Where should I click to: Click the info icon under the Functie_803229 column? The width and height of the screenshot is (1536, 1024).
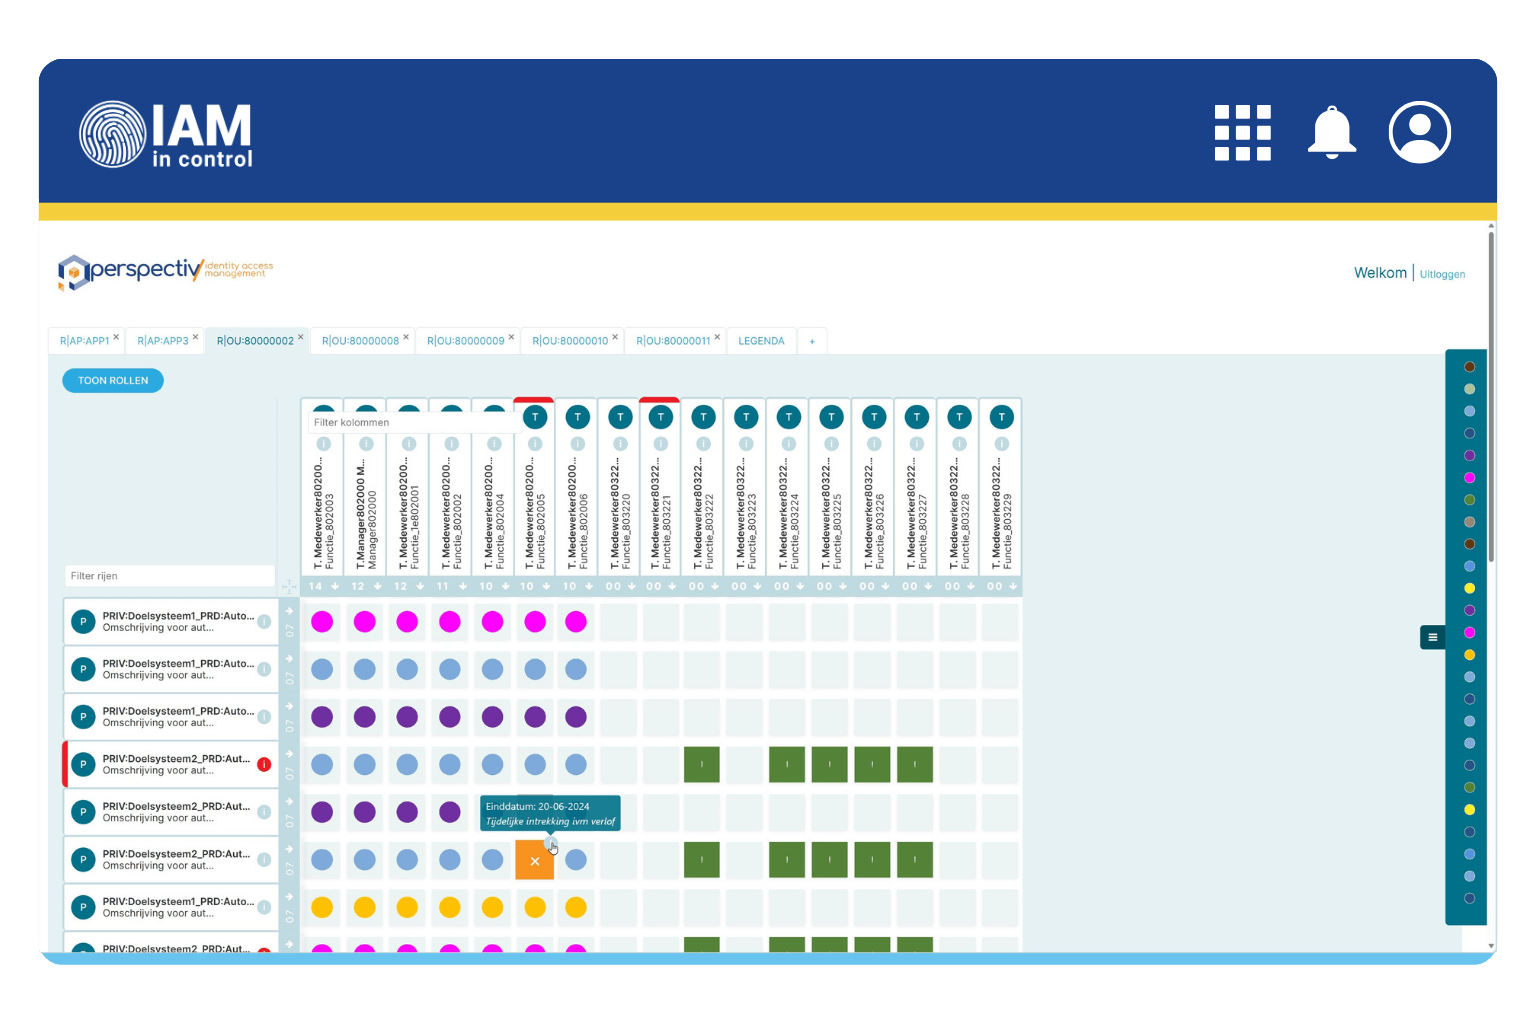[x=1001, y=444]
